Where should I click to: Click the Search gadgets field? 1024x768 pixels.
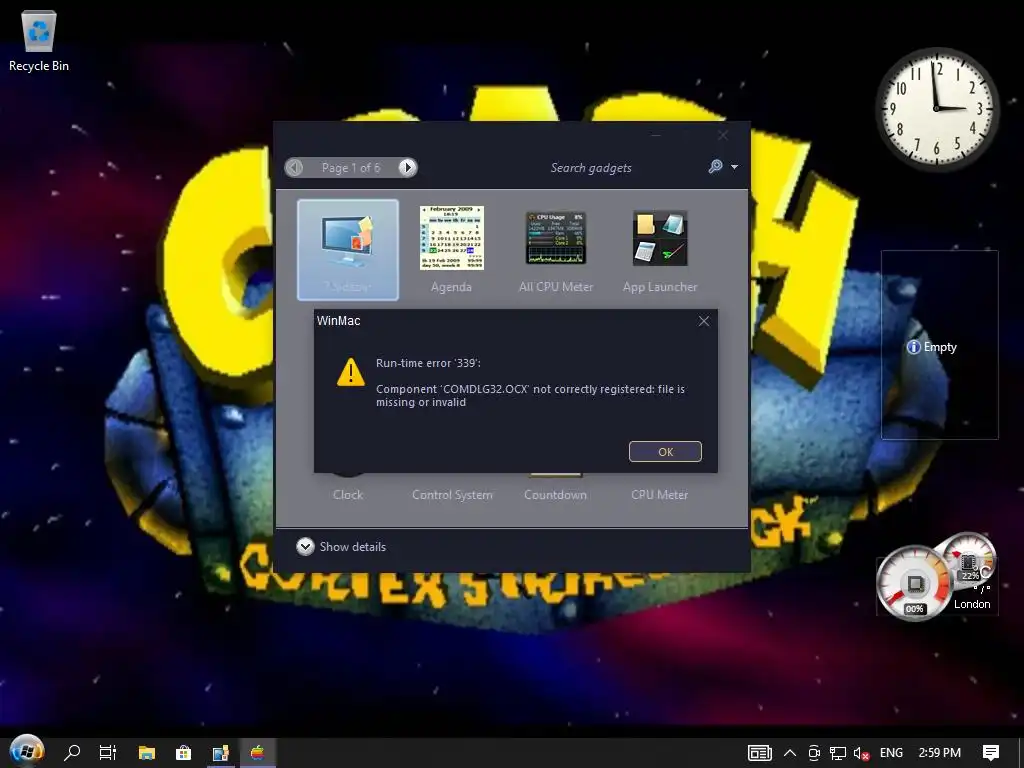pos(591,168)
